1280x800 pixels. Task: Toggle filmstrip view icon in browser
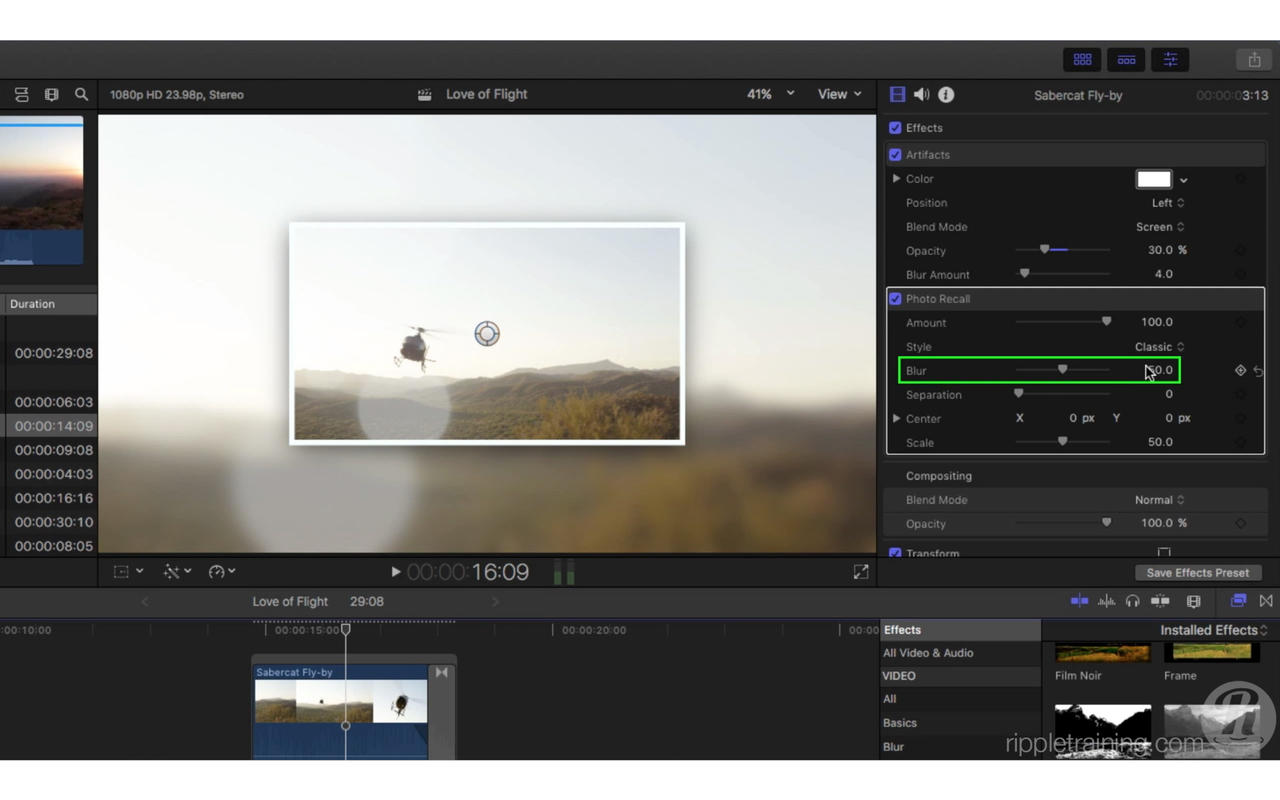click(x=51, y=95)
